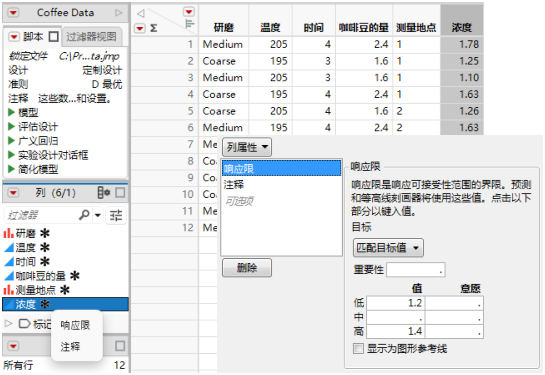Image resolution: width=545 pixels, height=375 pixels.
Task: Click the table top-left columns red triangle
Action: click(x=189, y=12)
